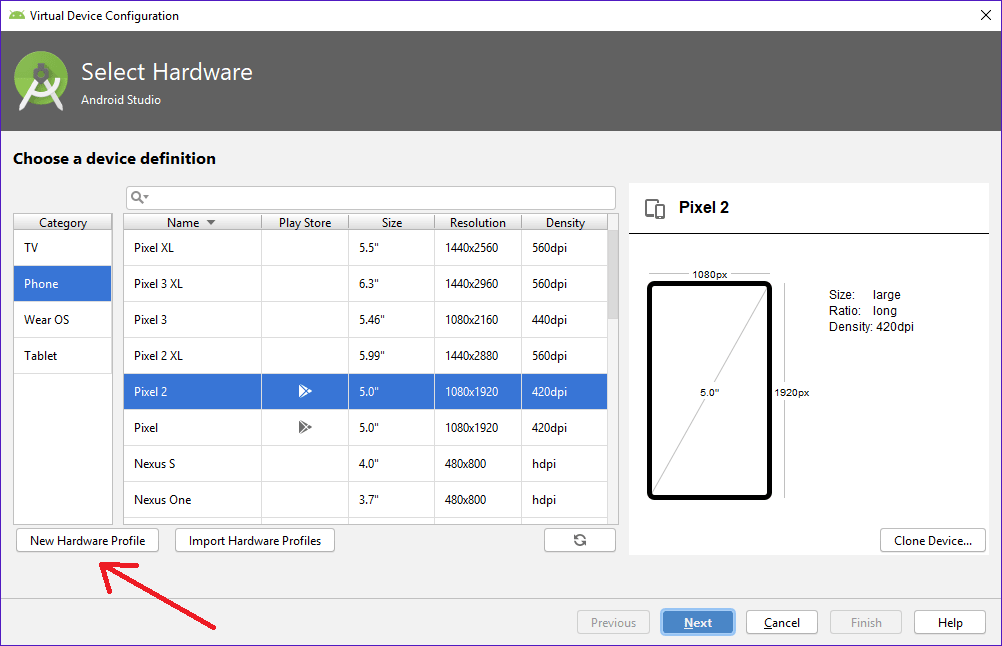Click the Play Store icon in Pixel 2 row
Image resolution: width=1002 pixels, height=646 pixels.
click(305, 391)
